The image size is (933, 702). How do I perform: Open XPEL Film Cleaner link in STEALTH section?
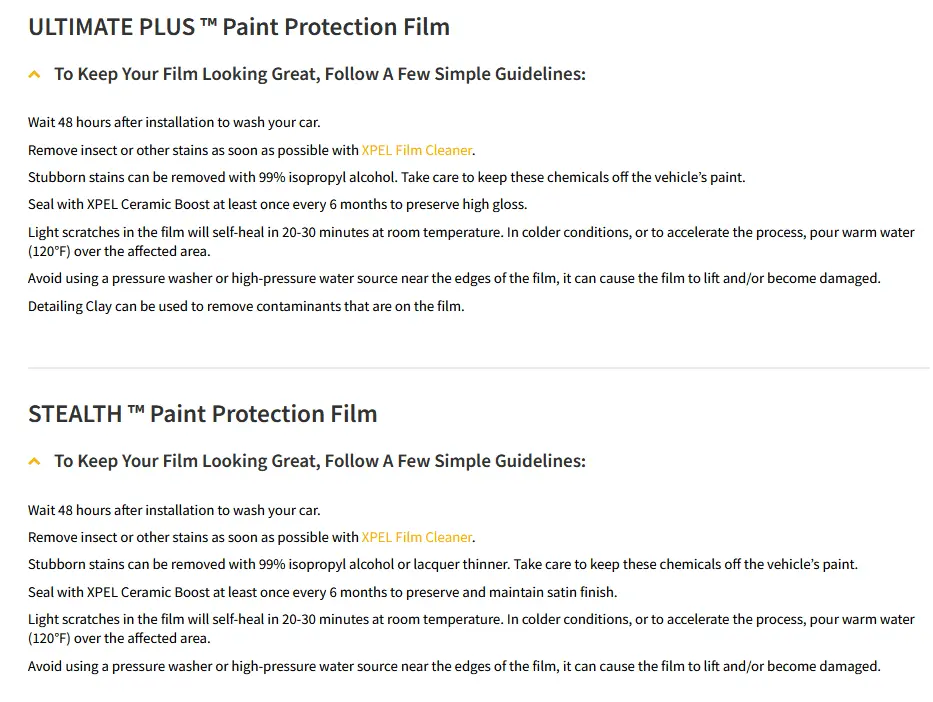416,537
